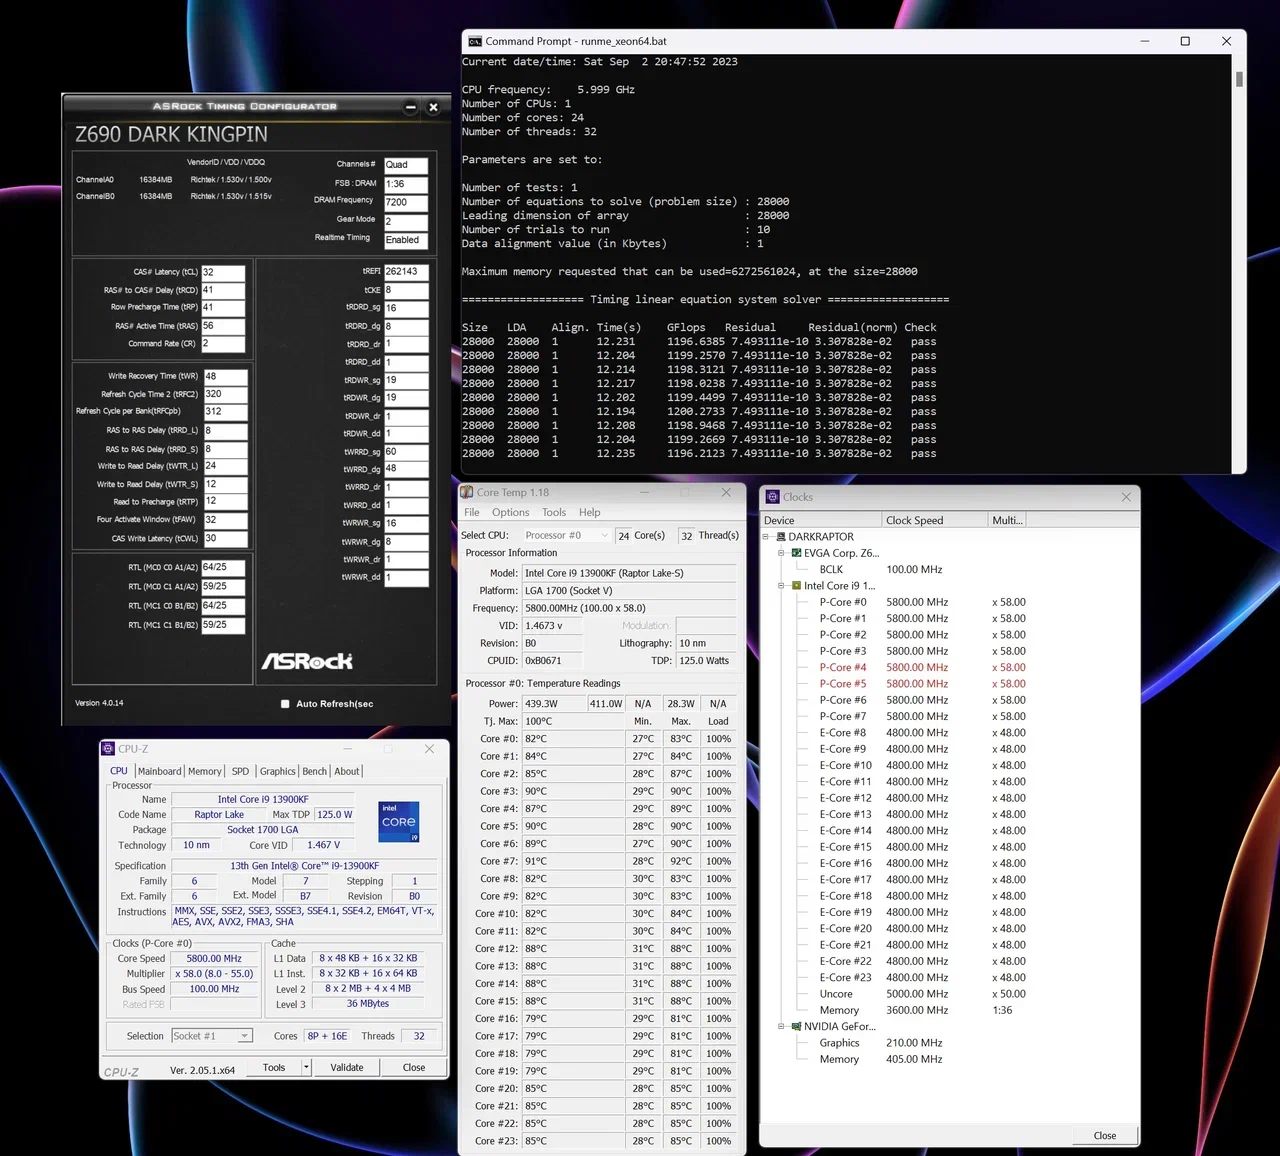The width and height of the screenshot is (1280, 1156).
Task: Open the Socket #1 selection dropdown in CPU-Z
Action: click(212, 1036)
